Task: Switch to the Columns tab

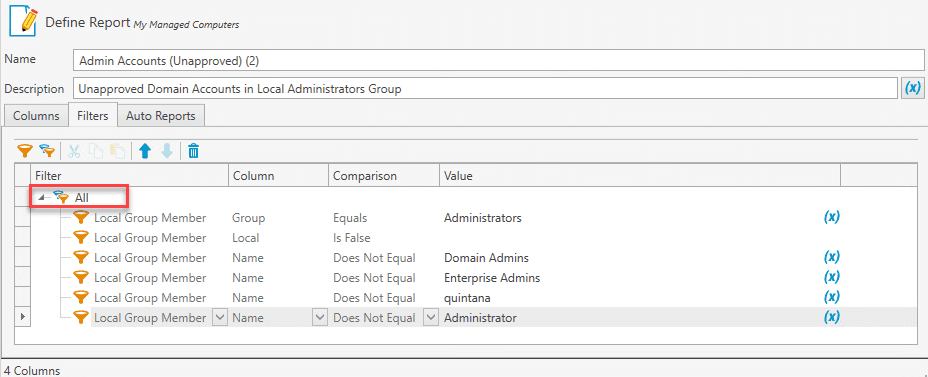Action: click(x=36, y=116)
